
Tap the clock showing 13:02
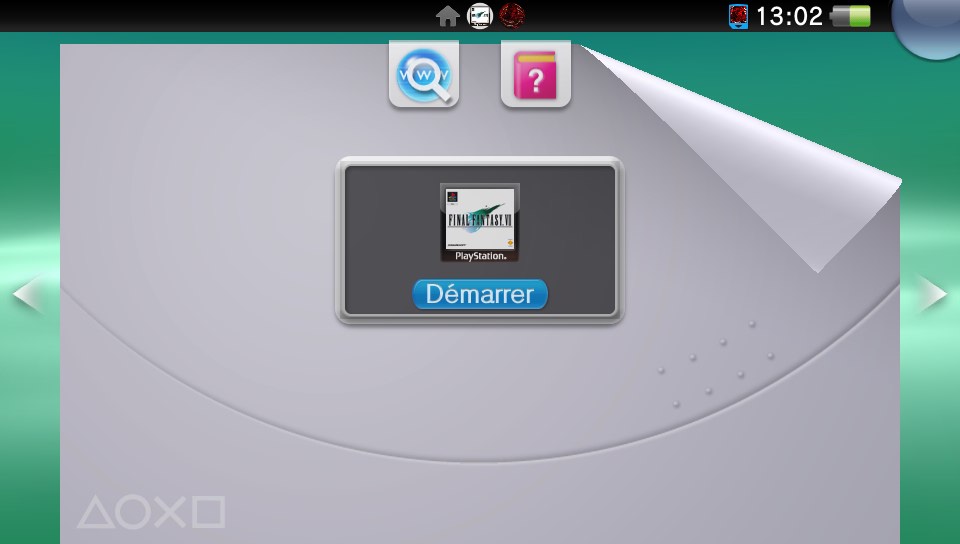click(x=789, y=17)
